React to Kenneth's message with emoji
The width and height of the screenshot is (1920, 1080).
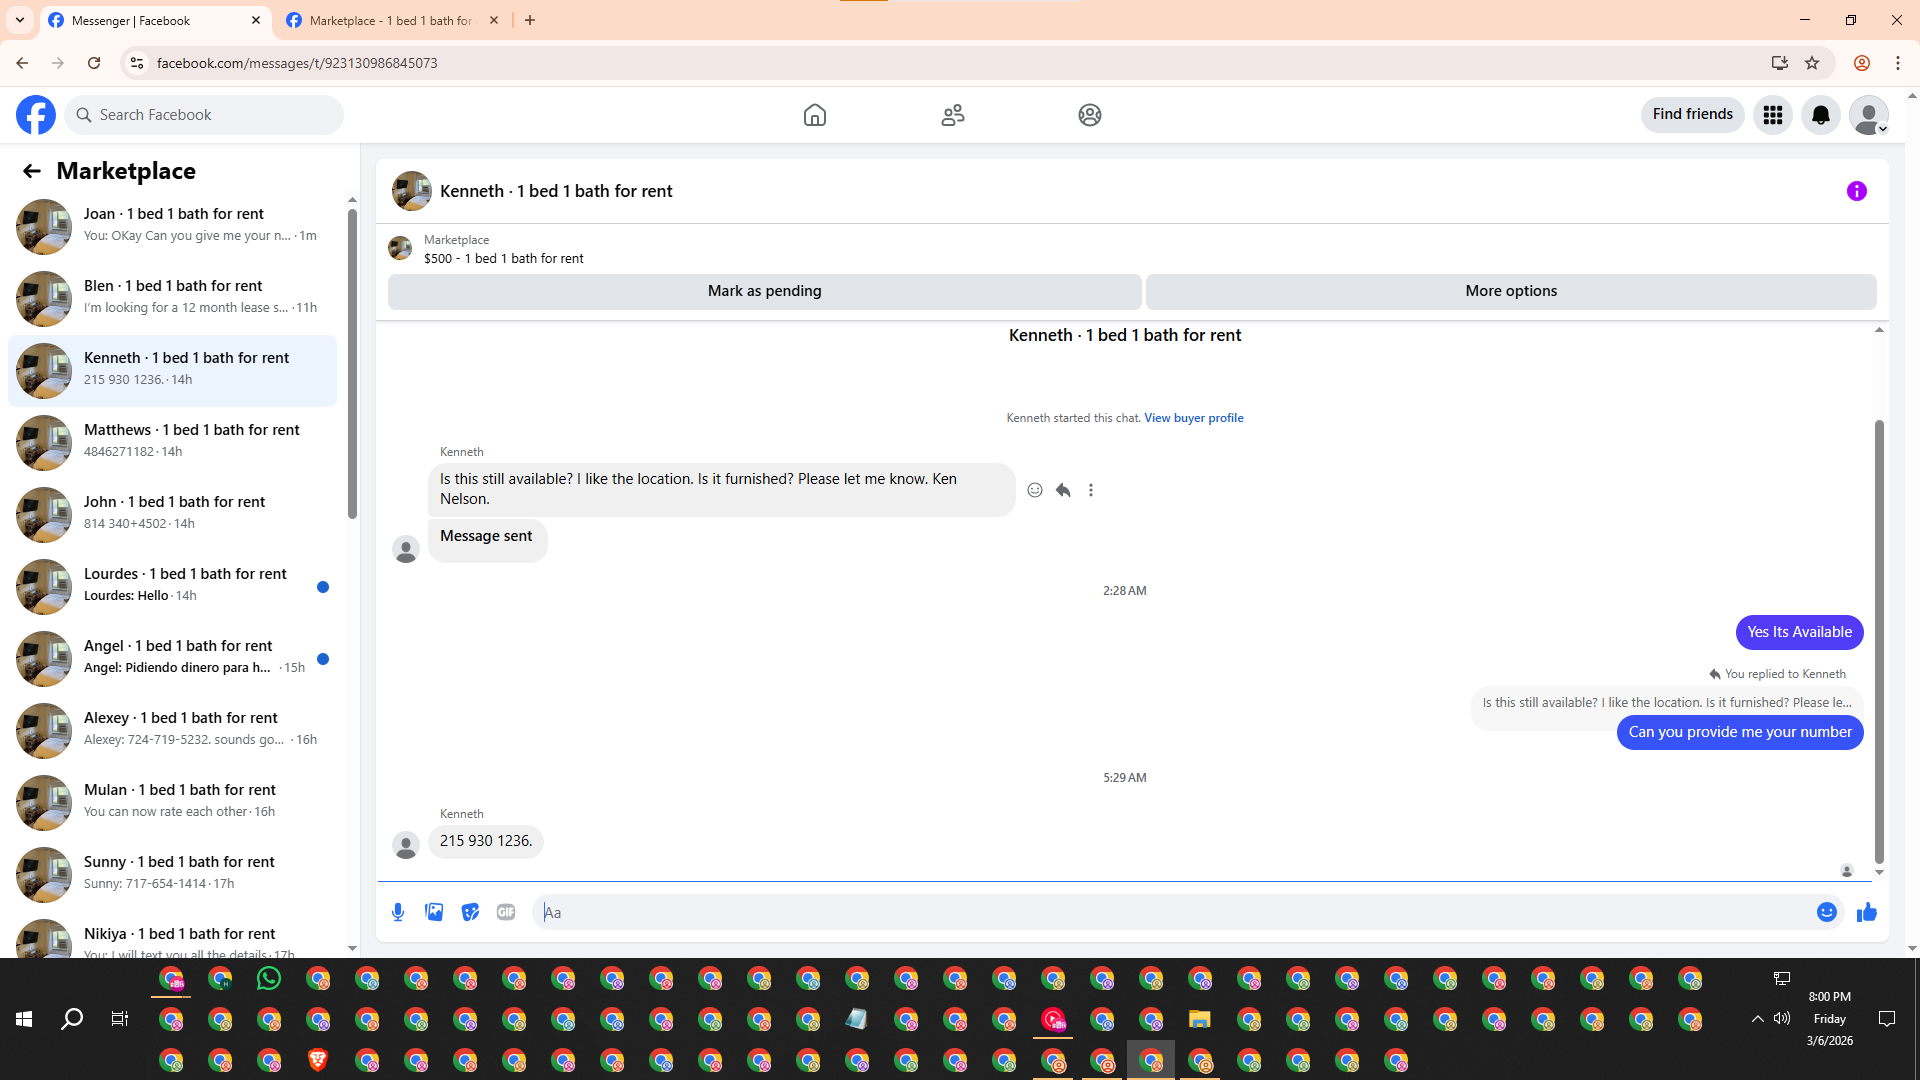pyautogui.click(x=1035, y=490)
